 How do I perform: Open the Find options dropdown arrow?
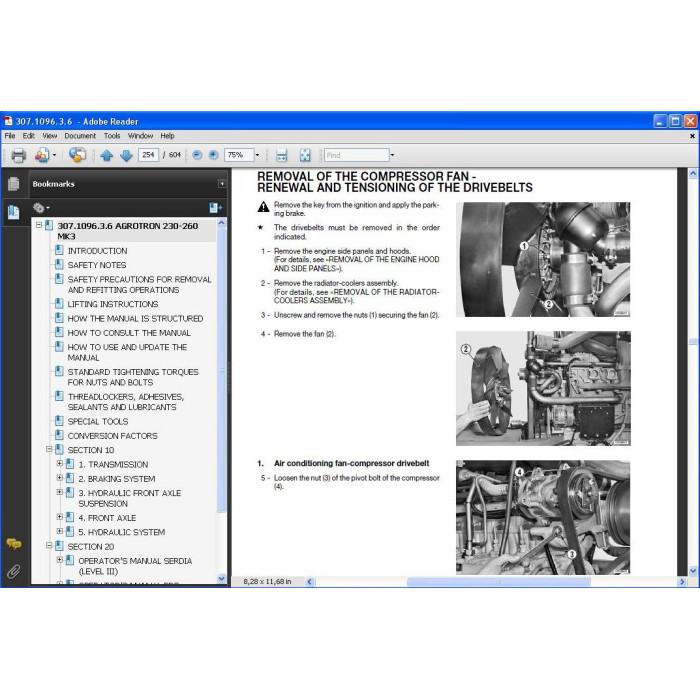(392, 155)
